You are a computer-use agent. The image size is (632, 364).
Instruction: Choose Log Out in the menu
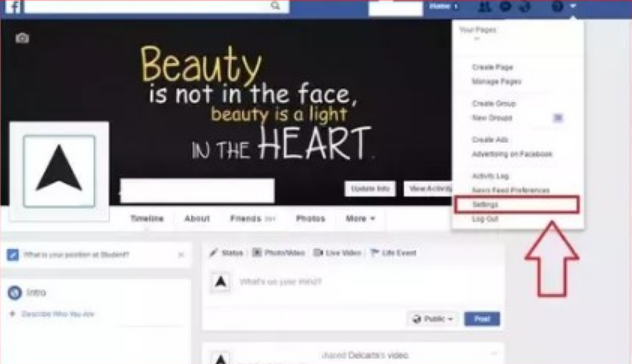[485, 219]
